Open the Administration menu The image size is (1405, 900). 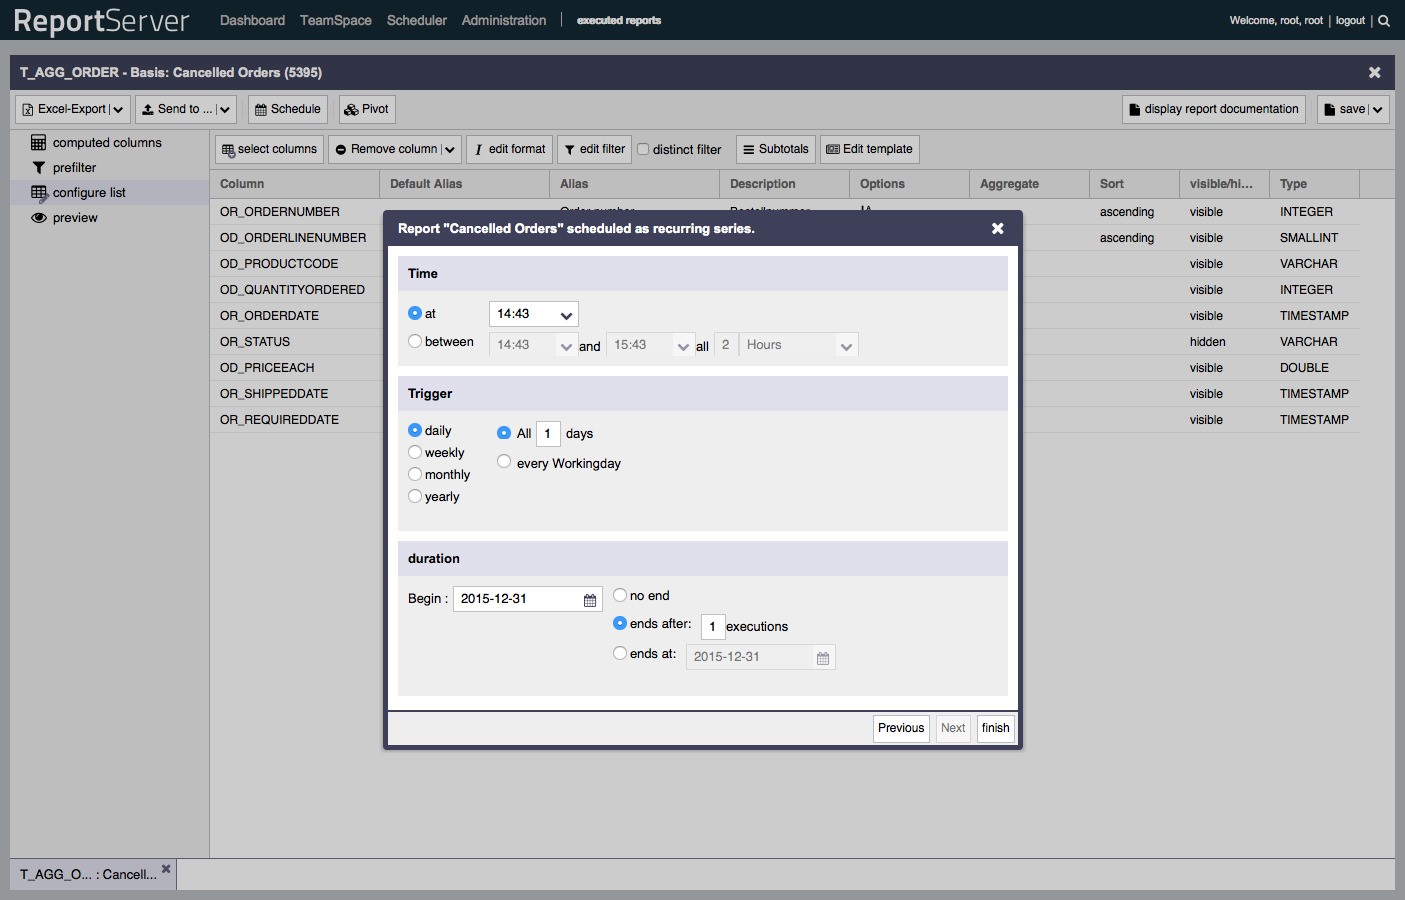pyautogui.click(x=503, y=20)
